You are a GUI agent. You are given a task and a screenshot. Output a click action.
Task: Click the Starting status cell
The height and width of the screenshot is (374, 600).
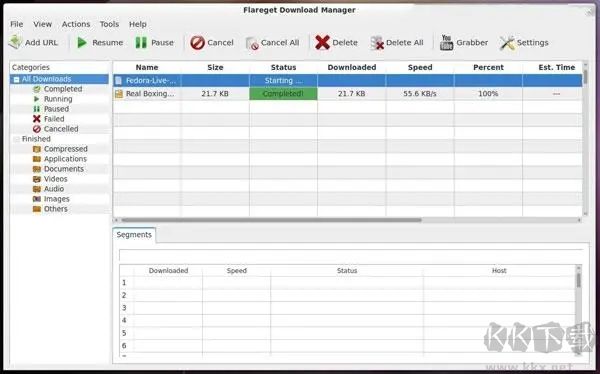point(284,80)
